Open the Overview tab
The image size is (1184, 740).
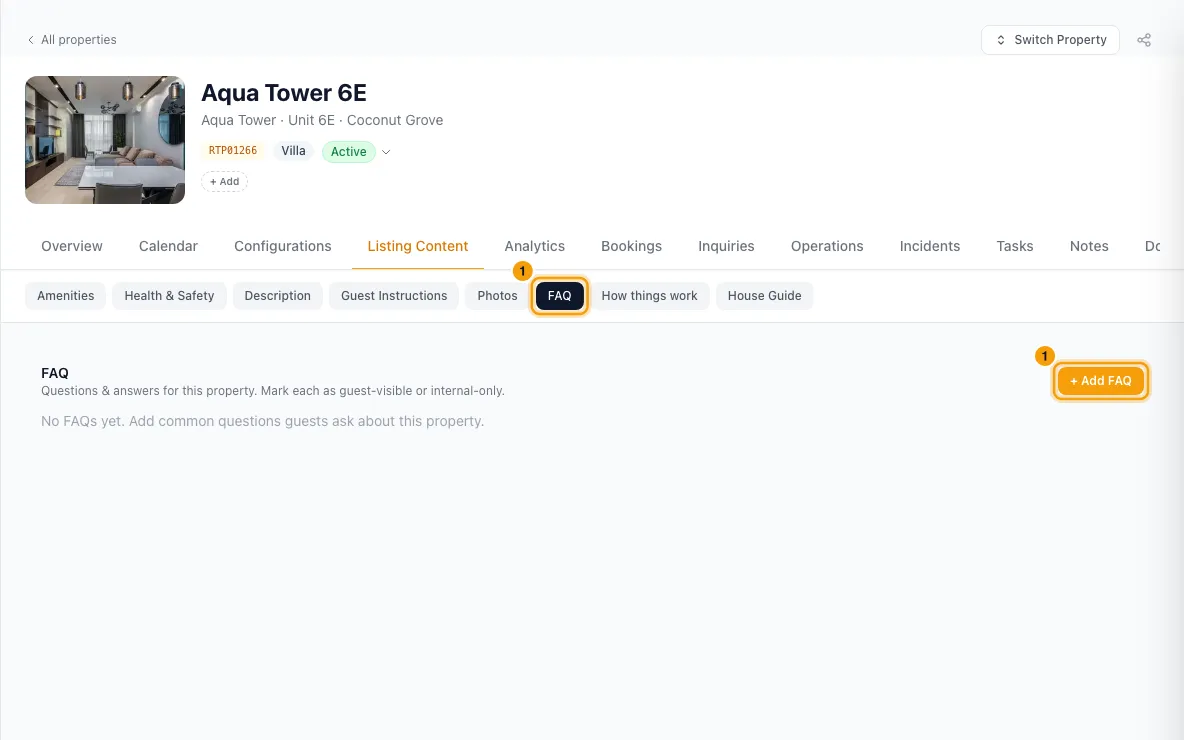(x=72, y=246)
